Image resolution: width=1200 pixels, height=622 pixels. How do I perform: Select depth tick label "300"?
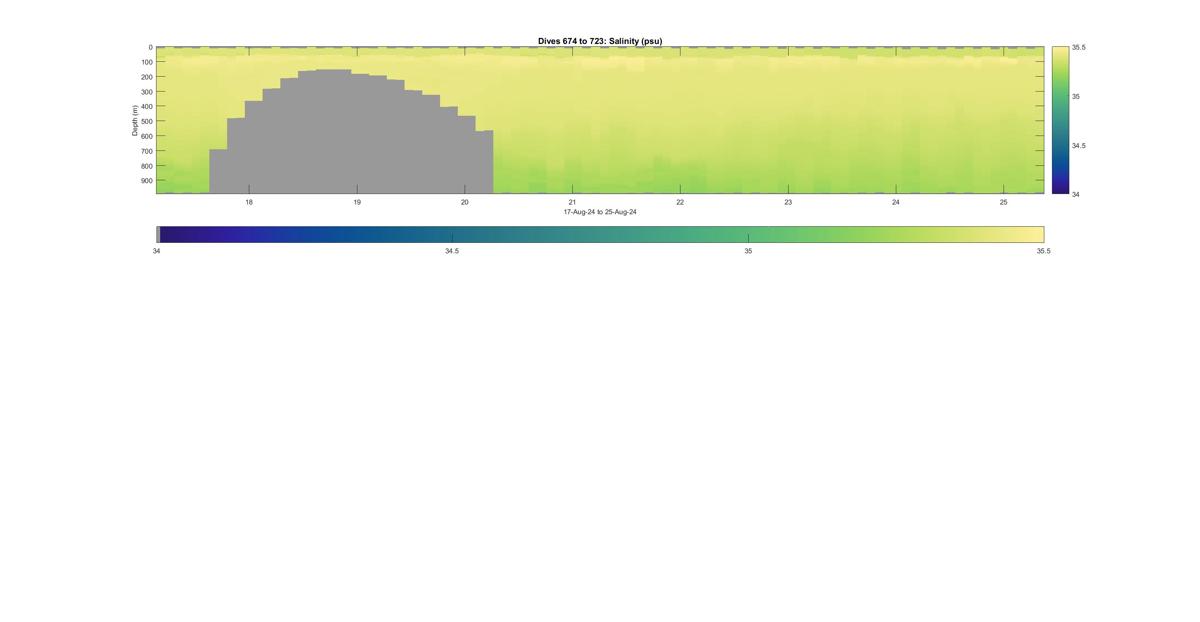point(146,92)
